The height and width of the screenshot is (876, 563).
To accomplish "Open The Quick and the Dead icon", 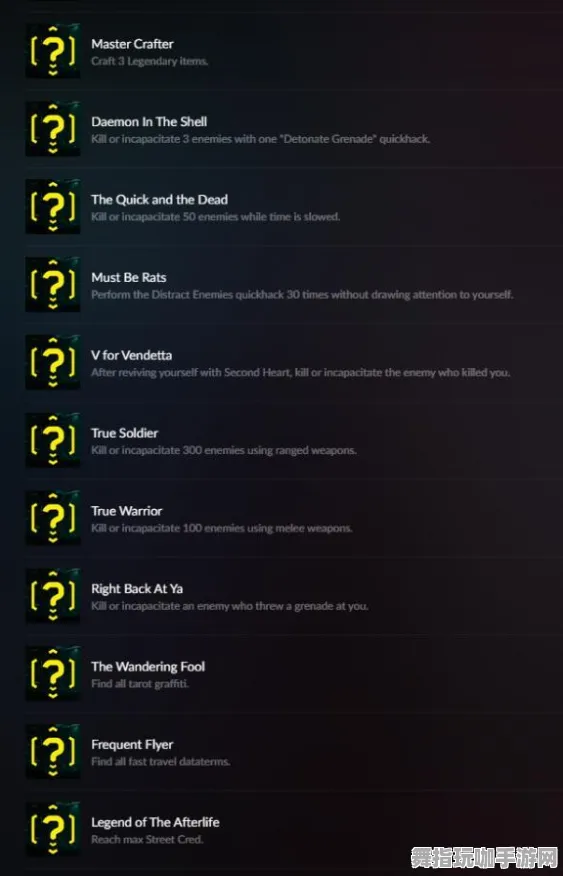I will pos(53,207).
